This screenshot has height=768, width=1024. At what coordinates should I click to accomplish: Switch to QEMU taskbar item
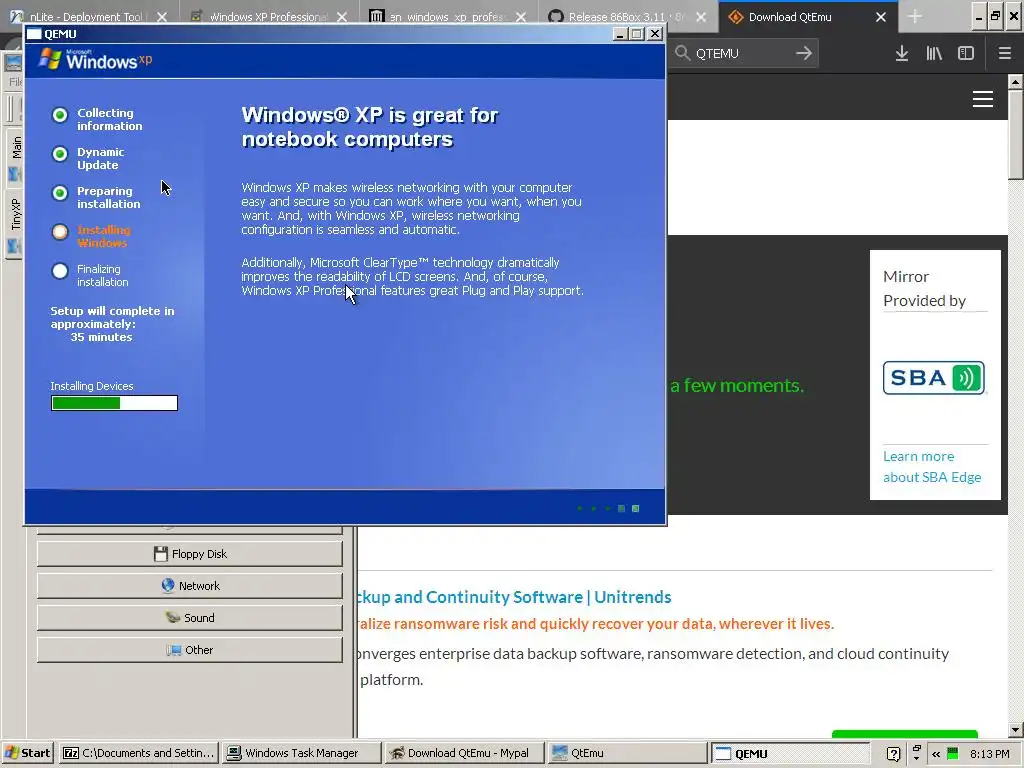pyautogui.click(x=789, y=753)
